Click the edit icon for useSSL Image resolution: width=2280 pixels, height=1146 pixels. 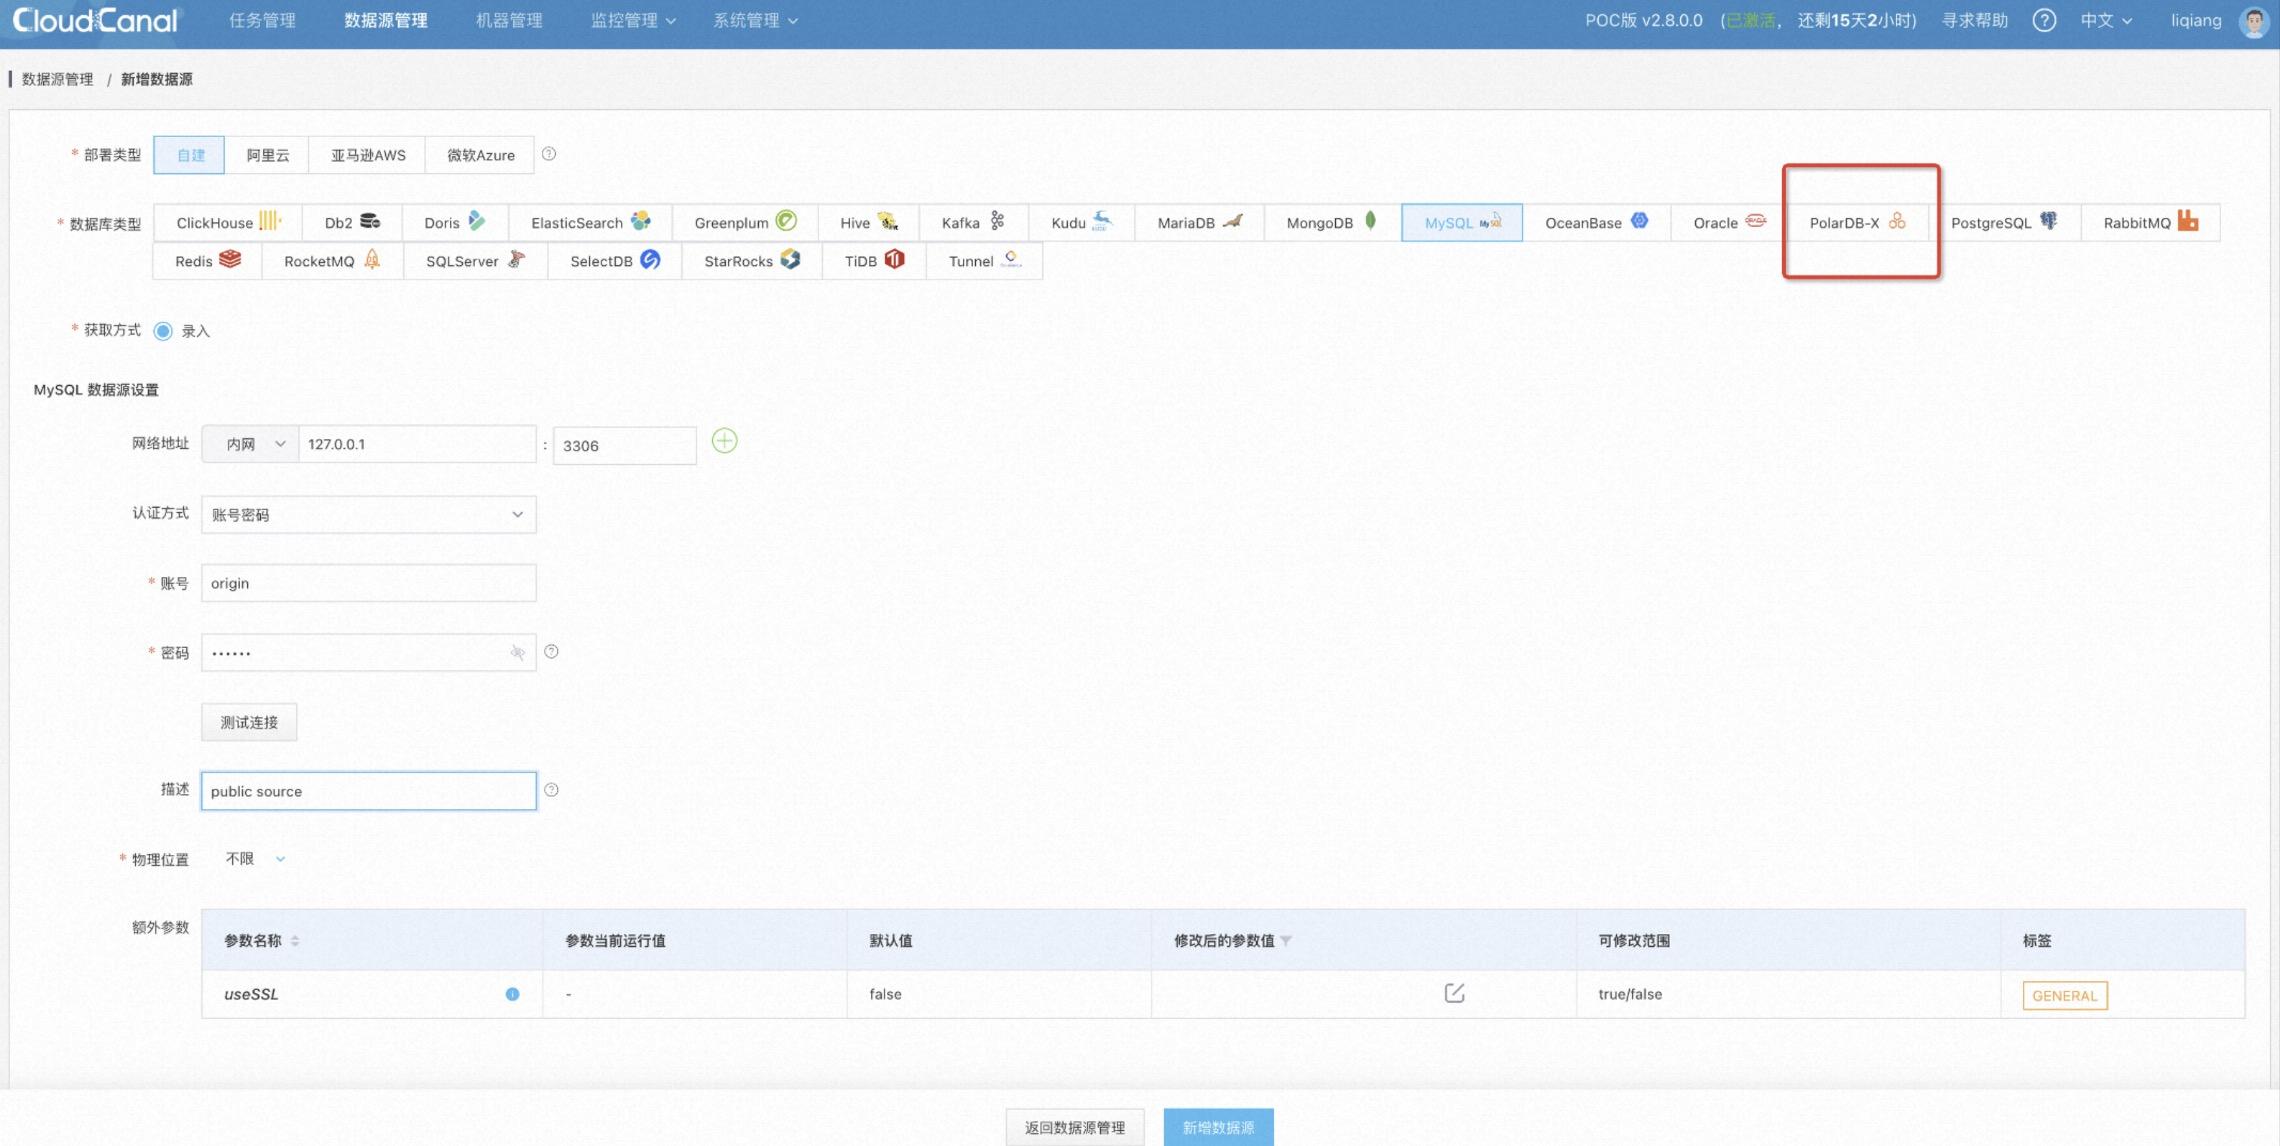(1454, 993)
